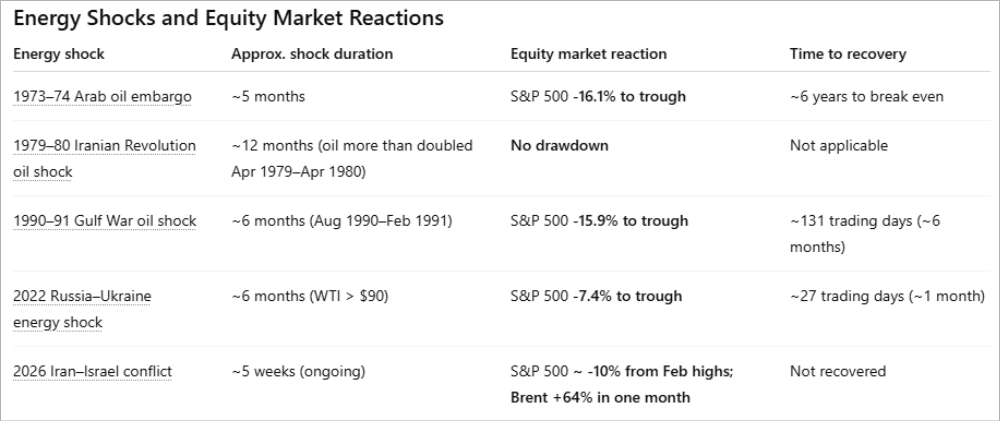The image size is (1000, 421).
Task: Select the Time to recovery column header
Action: coord(848,54)
